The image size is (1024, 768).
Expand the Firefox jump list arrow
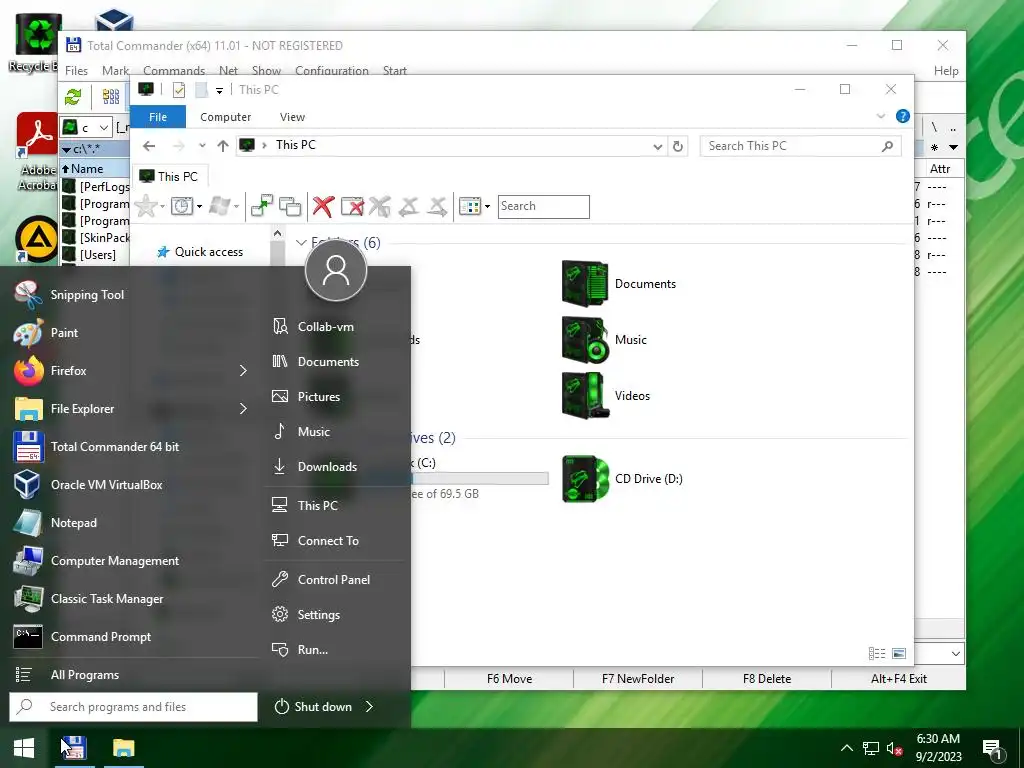tap(243, 370)
